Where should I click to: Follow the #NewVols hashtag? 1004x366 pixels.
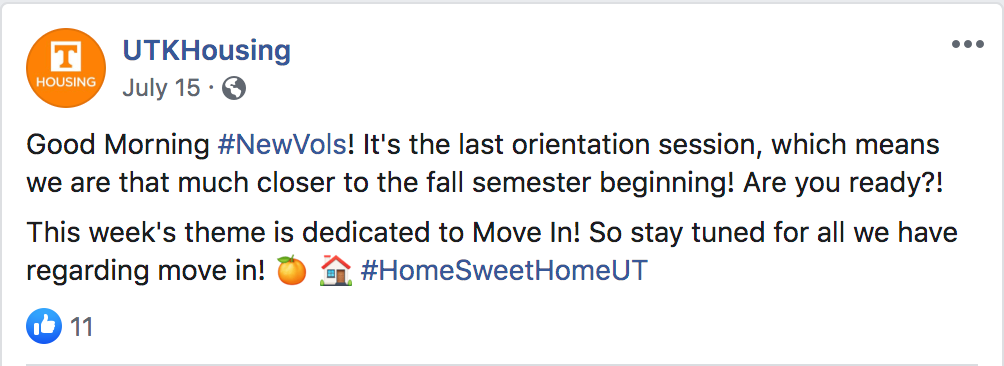coord(282,145)
